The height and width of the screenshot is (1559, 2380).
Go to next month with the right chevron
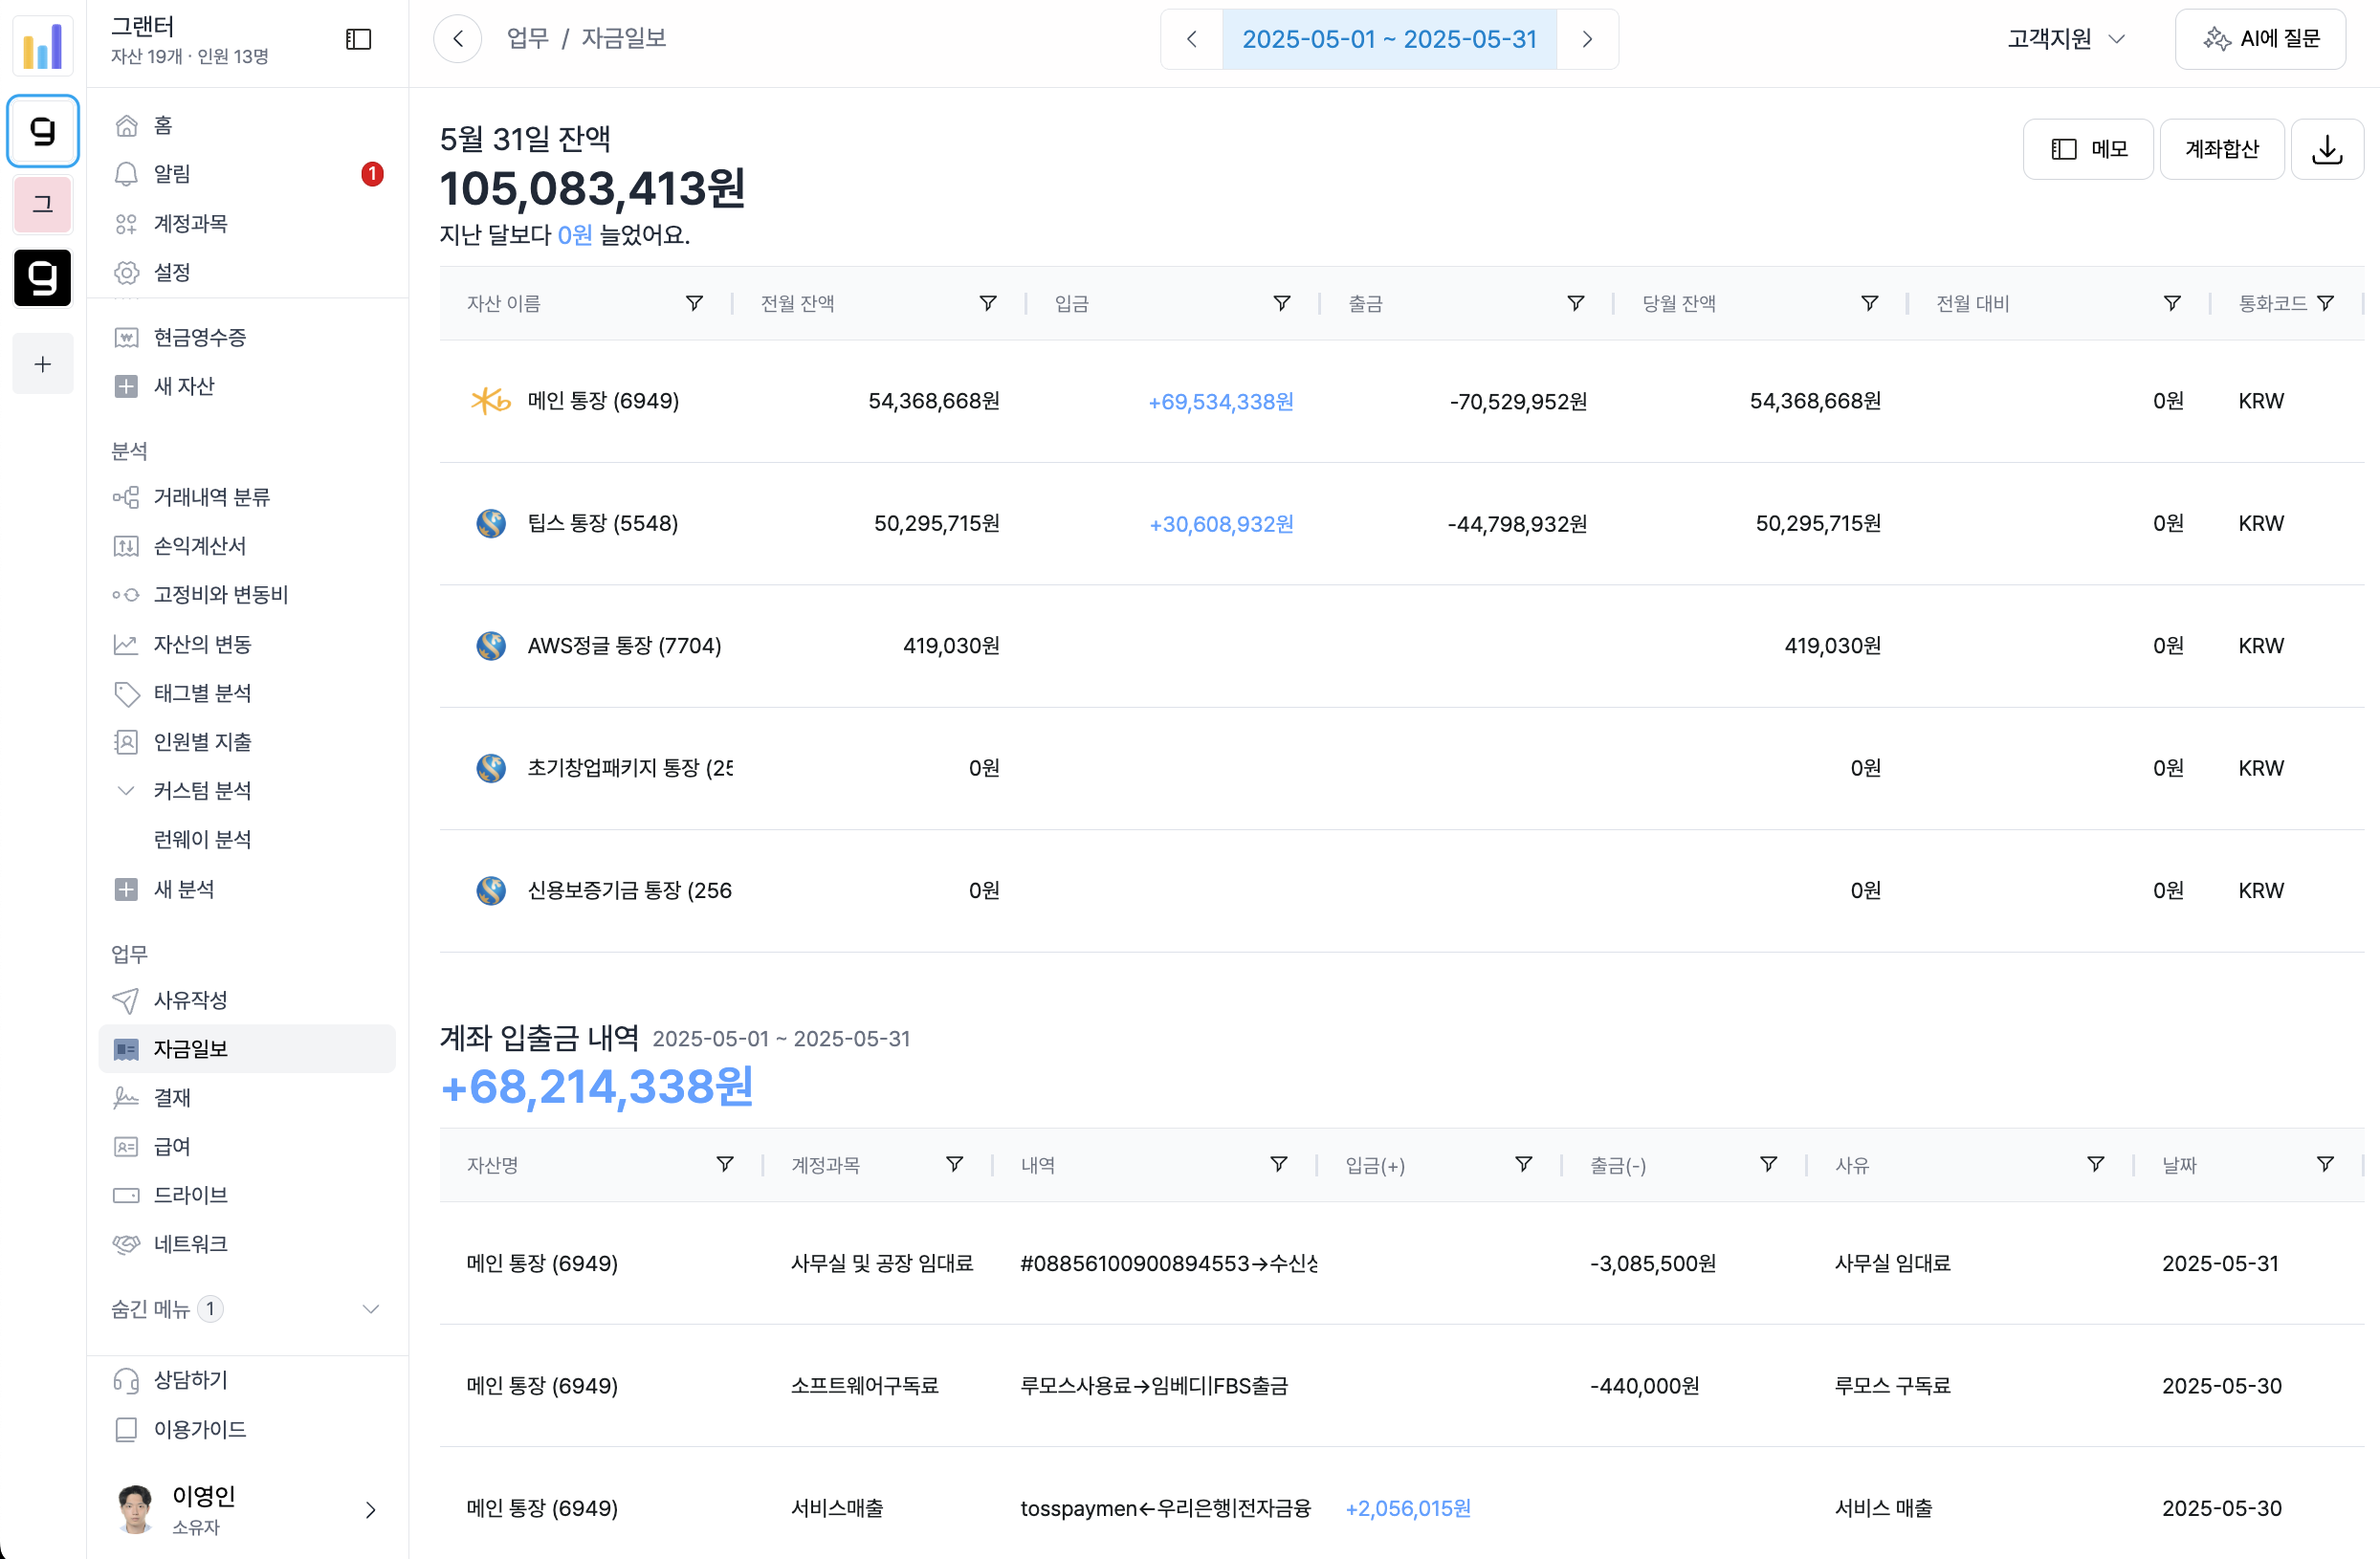(1587, 39)
